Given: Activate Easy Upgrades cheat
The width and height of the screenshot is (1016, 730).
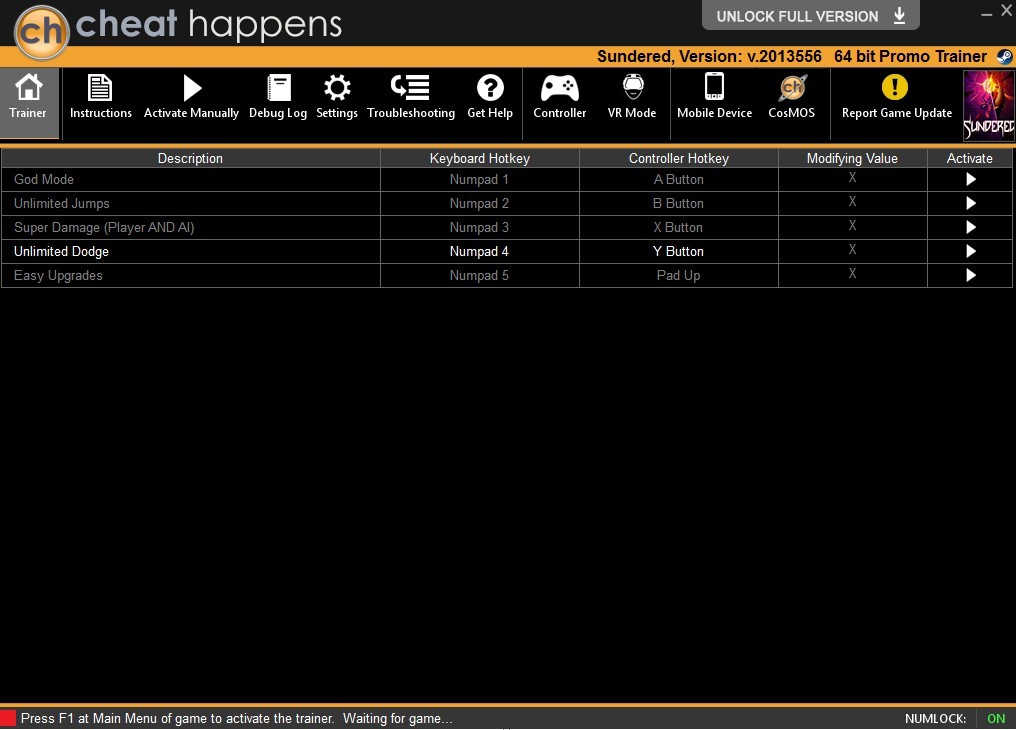Looking at the screenshot, I should click(970, 275).
